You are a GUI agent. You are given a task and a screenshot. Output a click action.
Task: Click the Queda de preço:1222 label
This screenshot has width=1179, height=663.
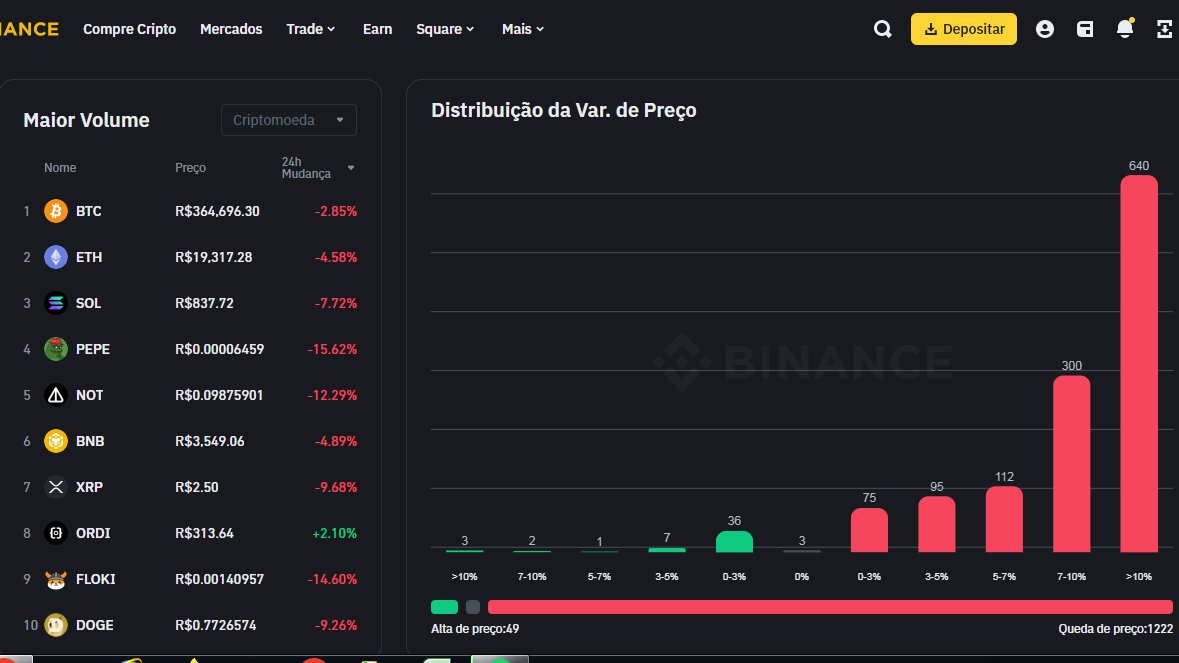click(x=1116, y=628)
